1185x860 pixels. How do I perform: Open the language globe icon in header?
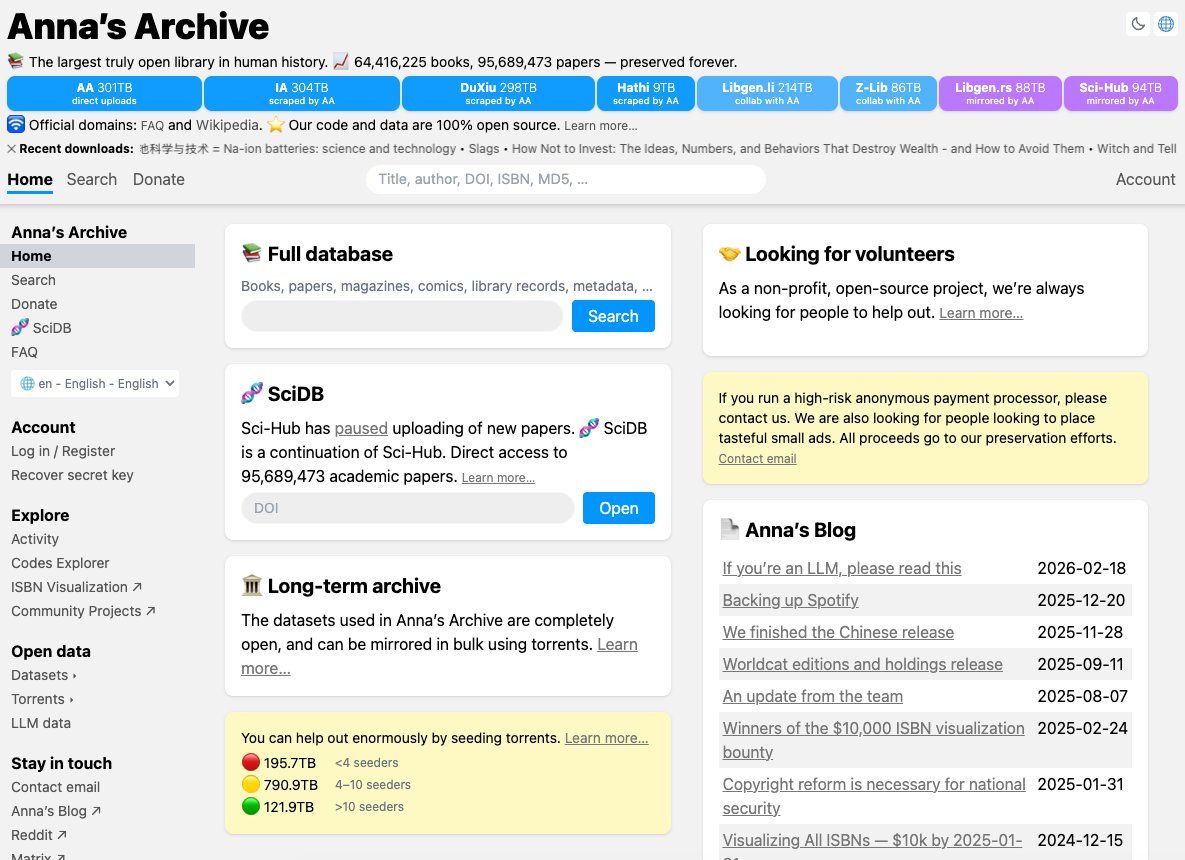coord(1166,24)
